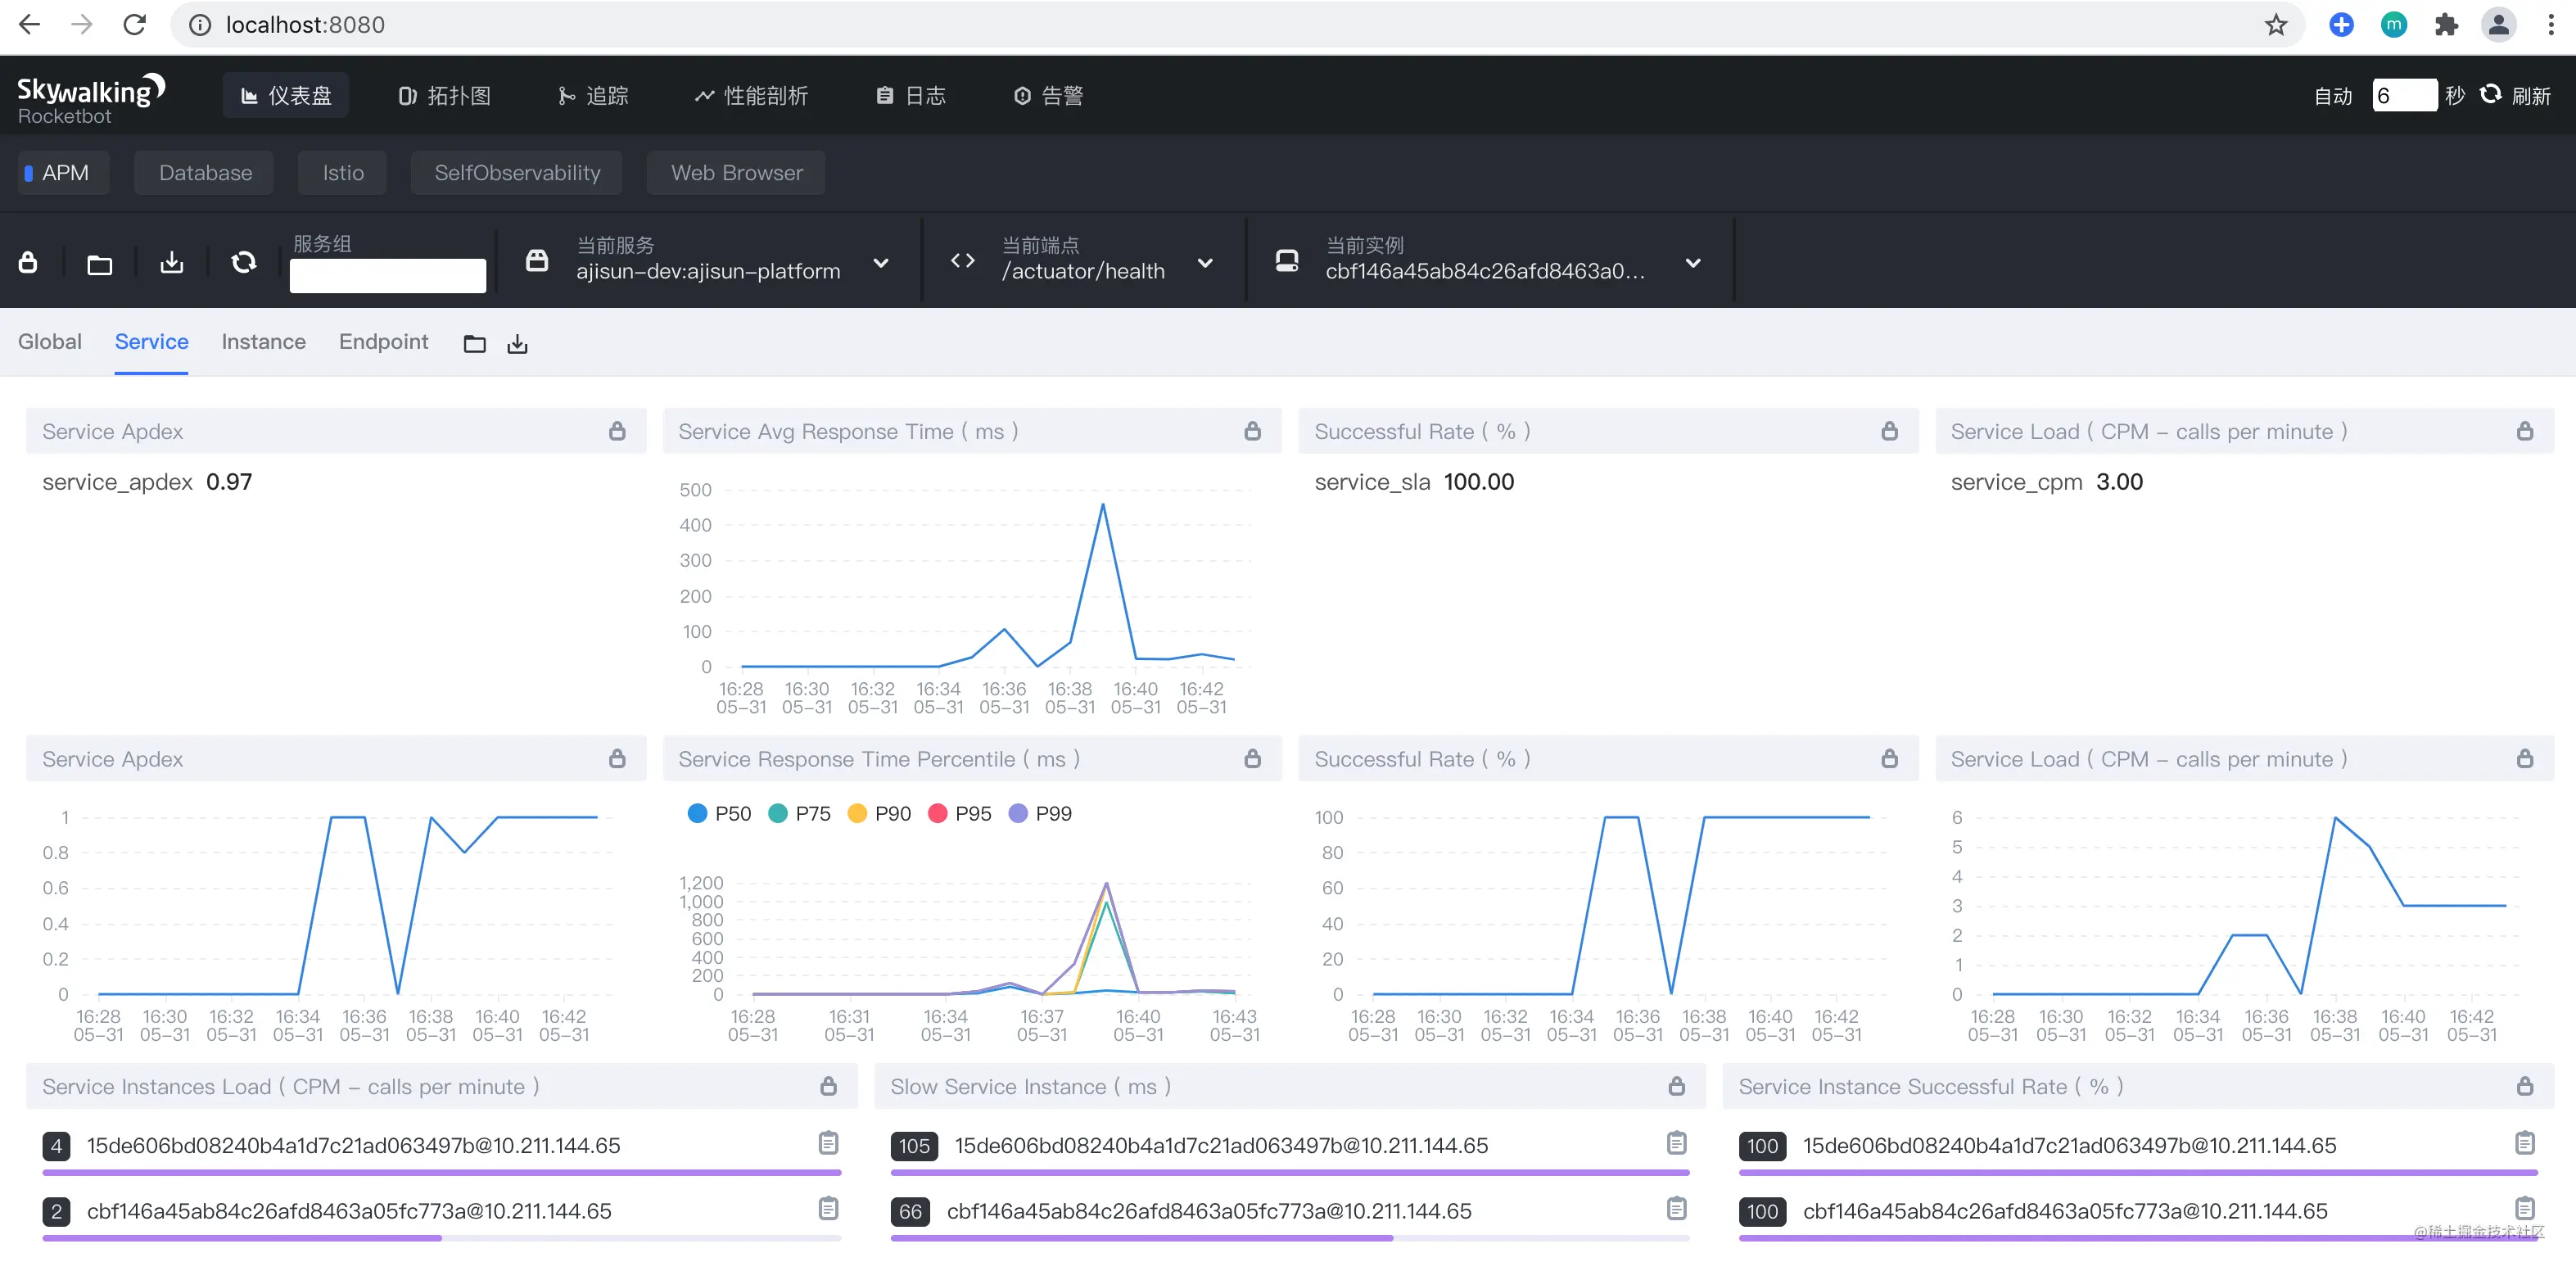Image resolution: width=2576 pixels, height=1271 pixels.
Task: Toggle 自动 auto refresh
Action: (2333, 96)
